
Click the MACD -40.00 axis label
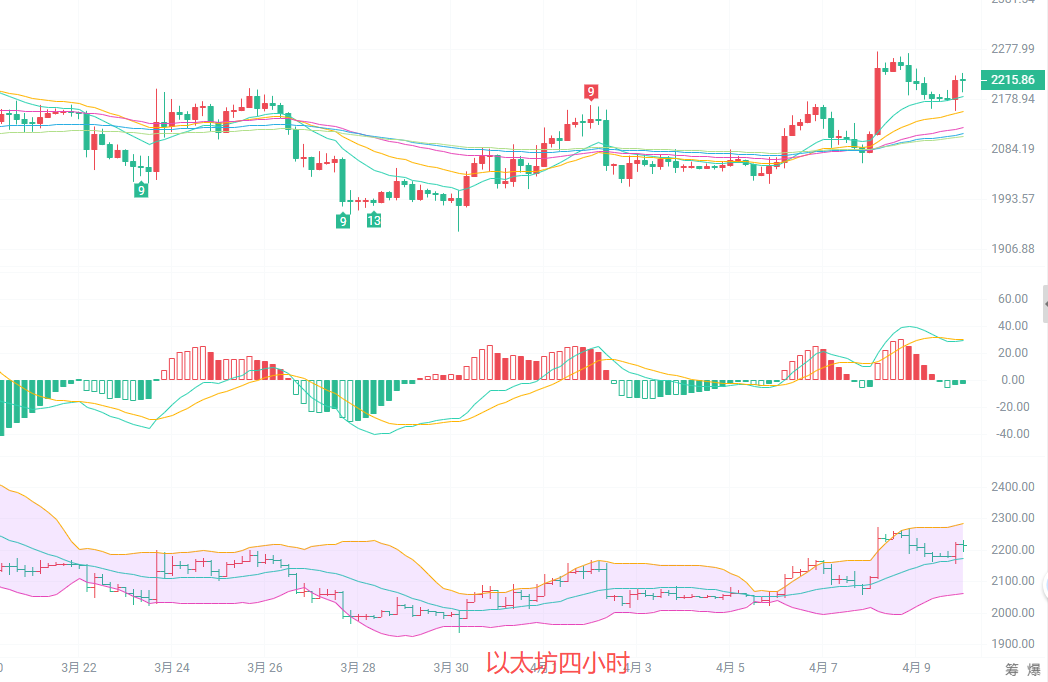pos(1011,433)
